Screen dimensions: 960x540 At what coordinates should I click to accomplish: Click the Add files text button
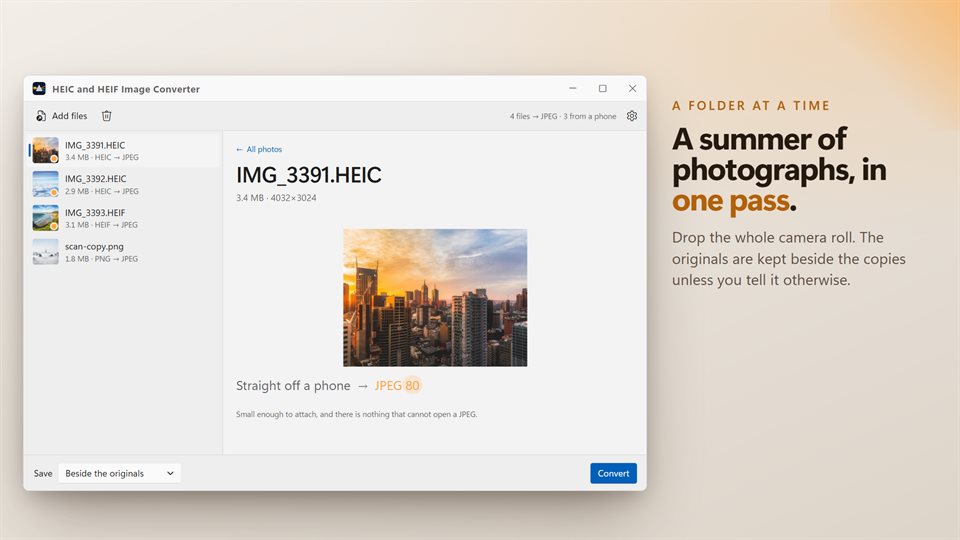point(69,116)
